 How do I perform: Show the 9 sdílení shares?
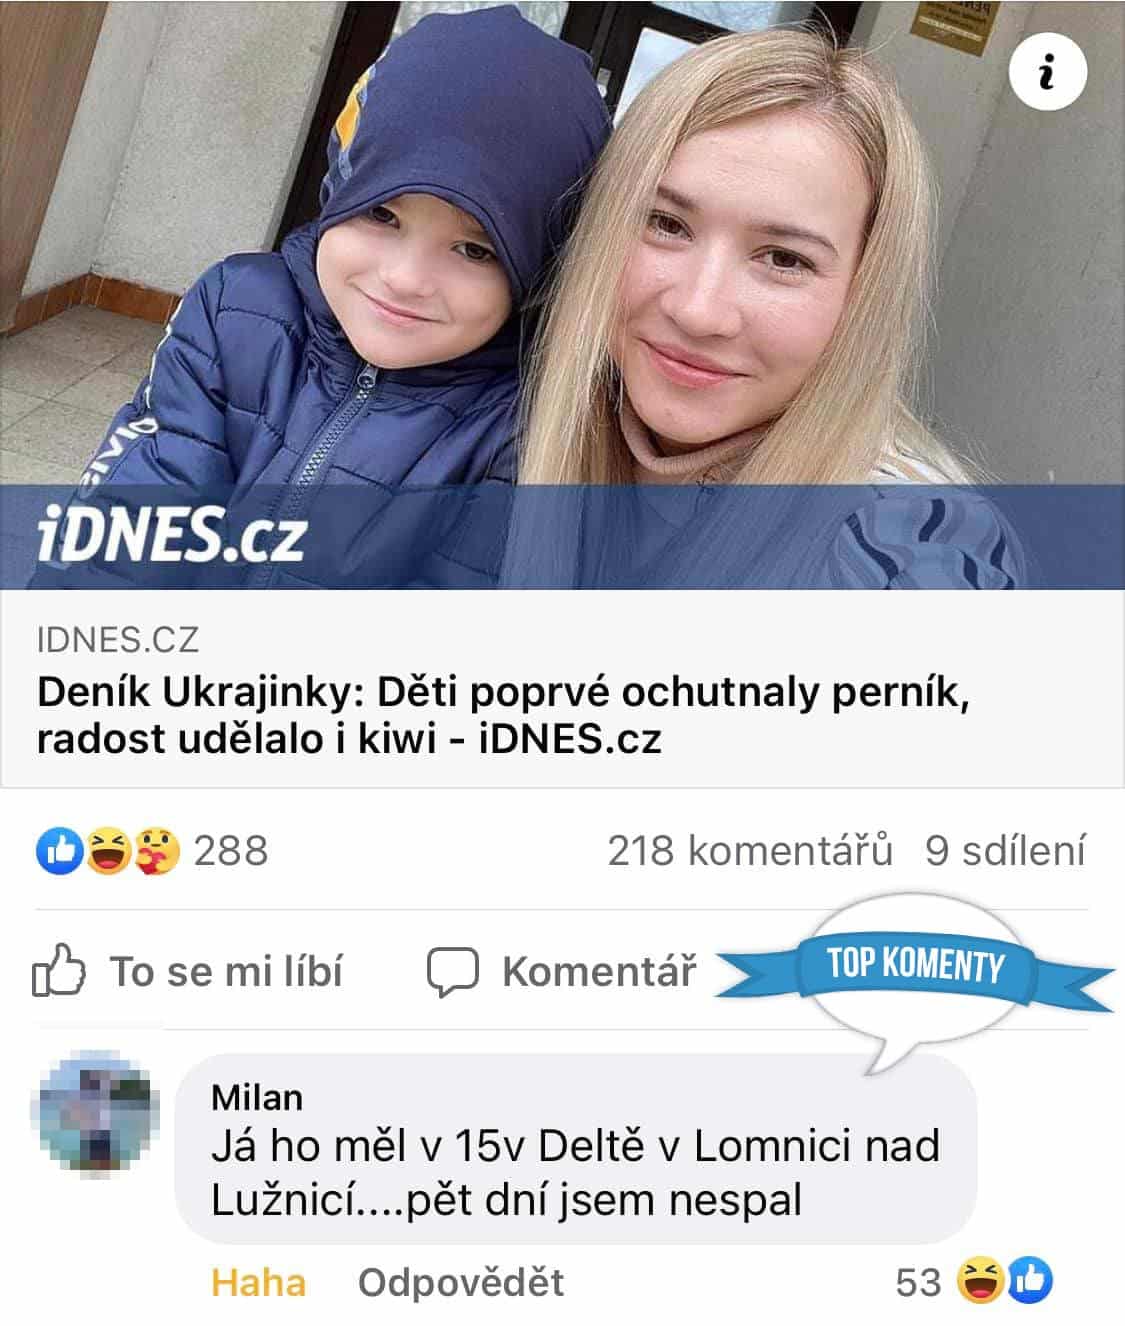[x=1005, y=851]
